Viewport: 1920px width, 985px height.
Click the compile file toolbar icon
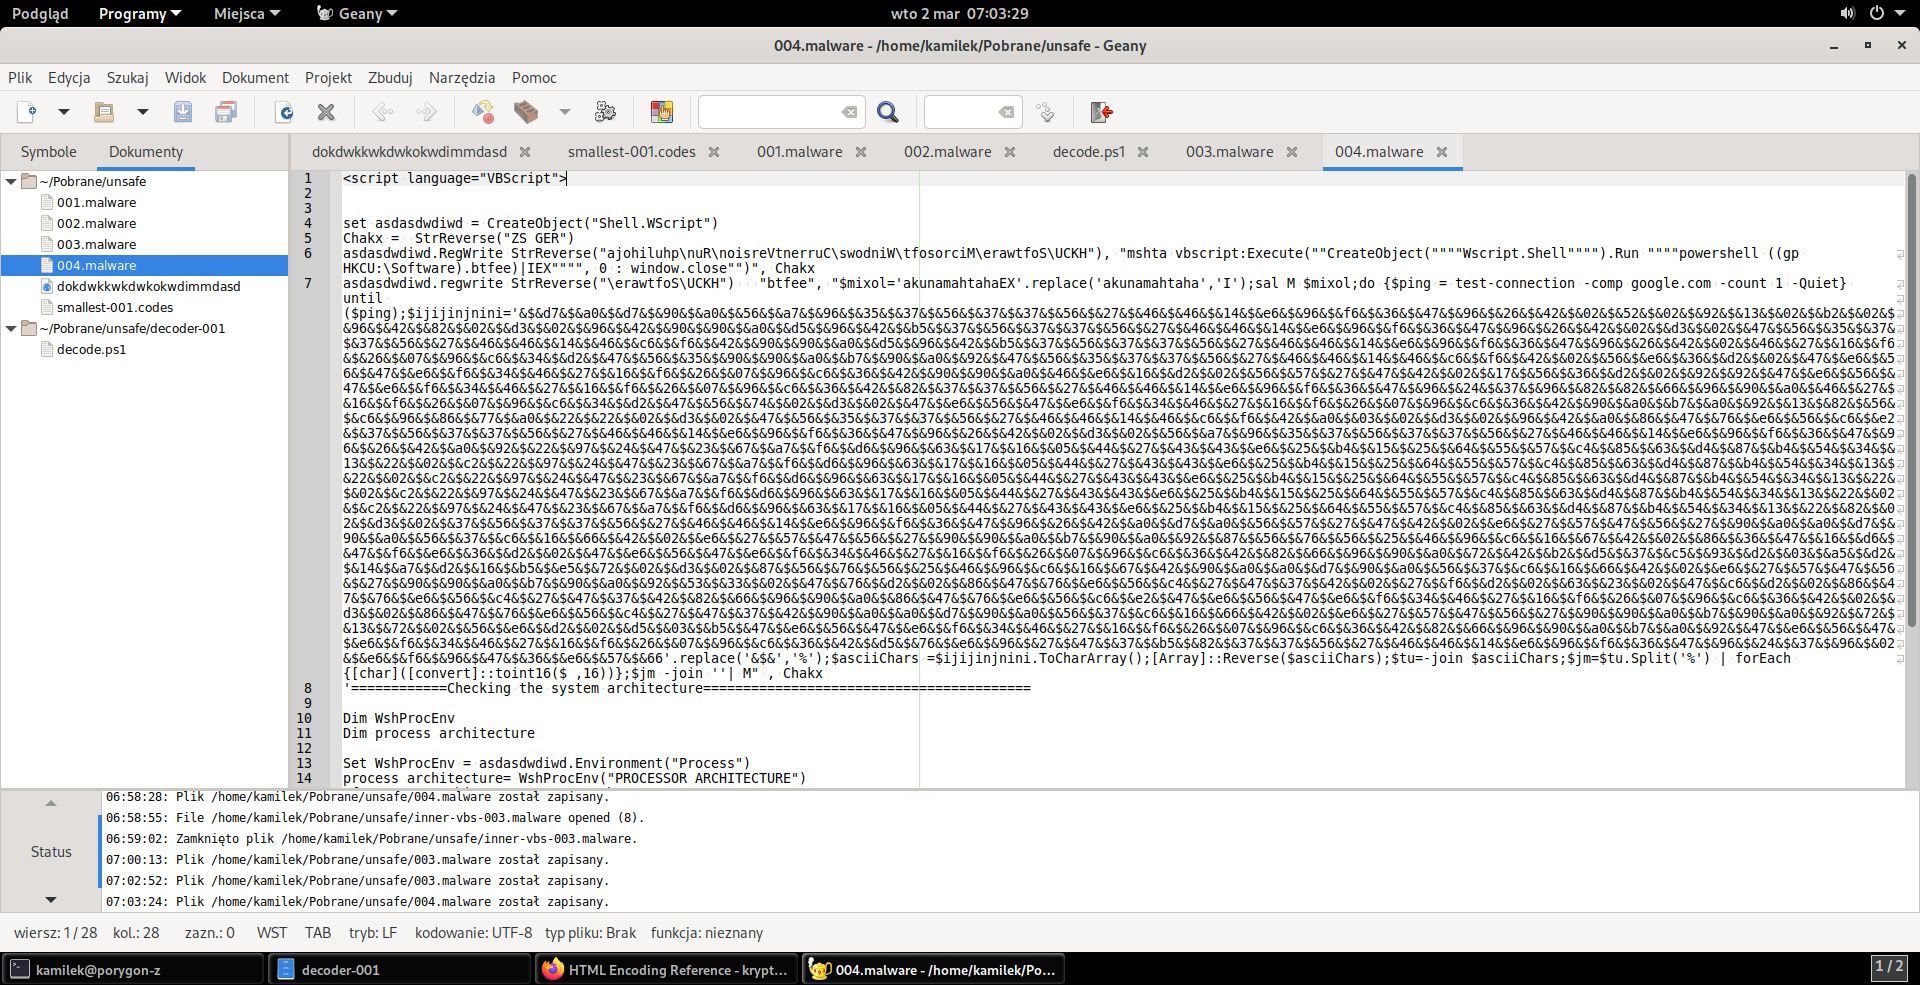click(x=483, y=112)
